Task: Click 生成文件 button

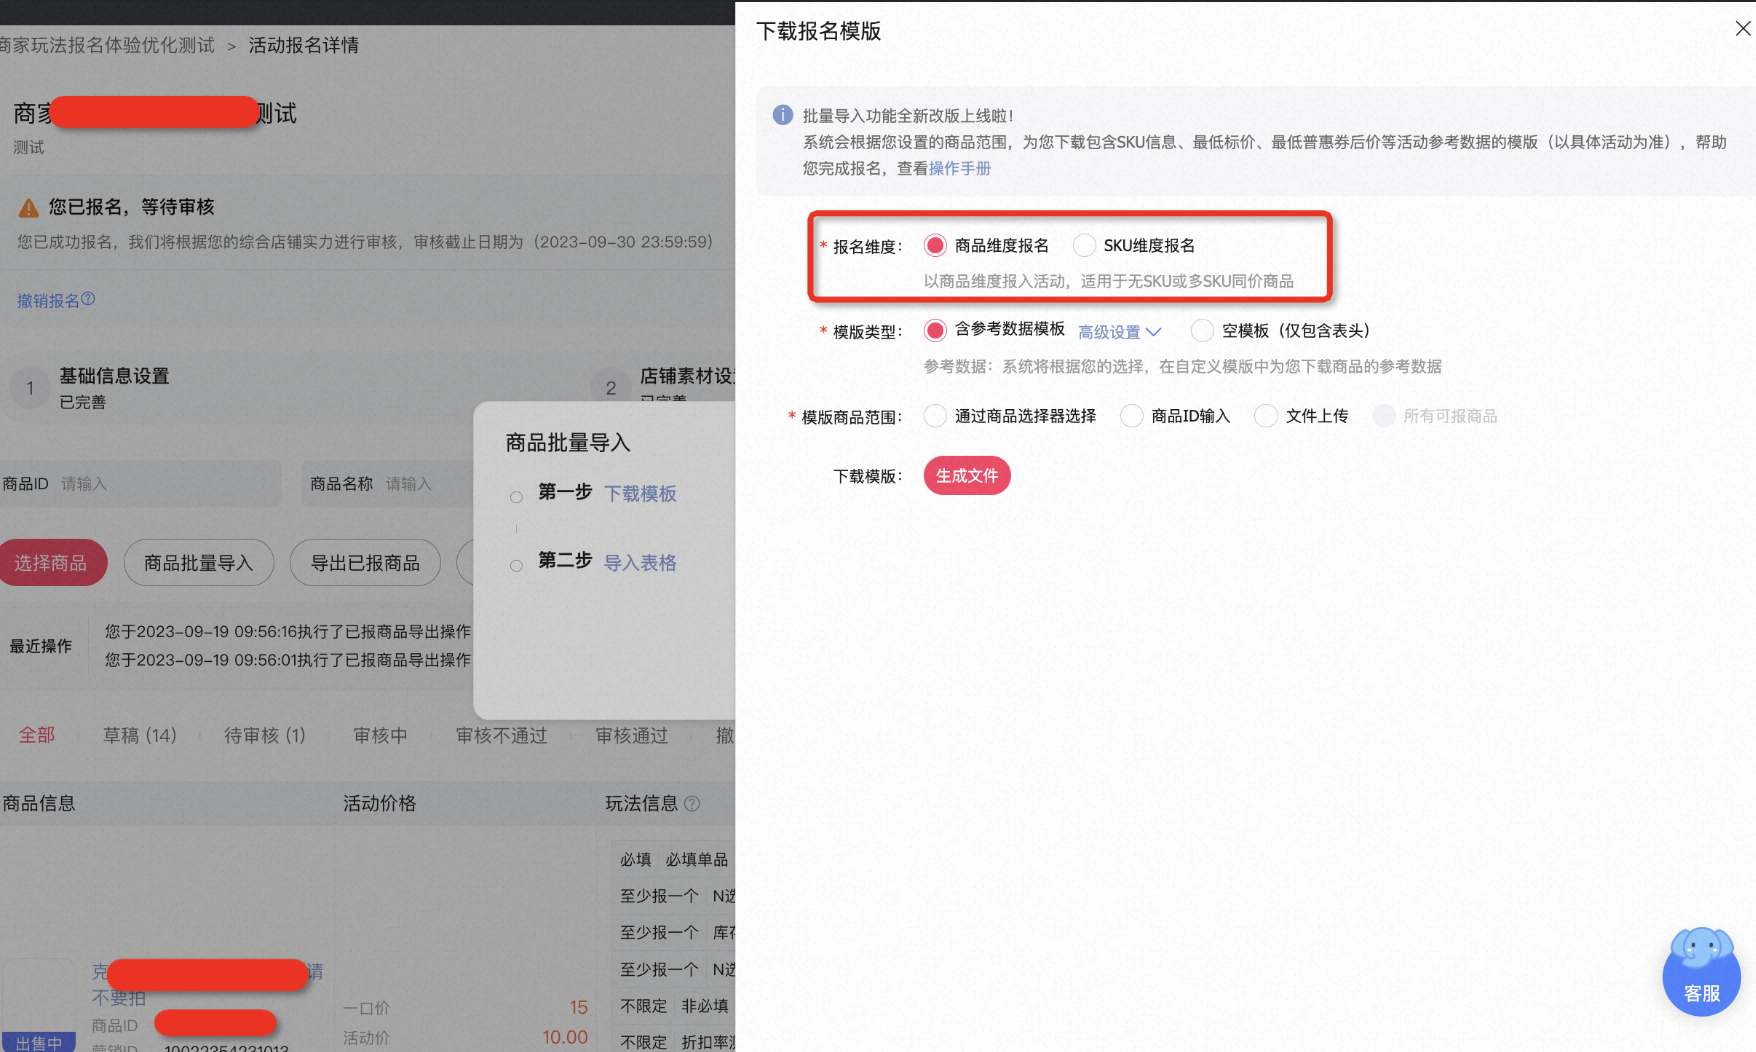Action: [x=967, y=476]
